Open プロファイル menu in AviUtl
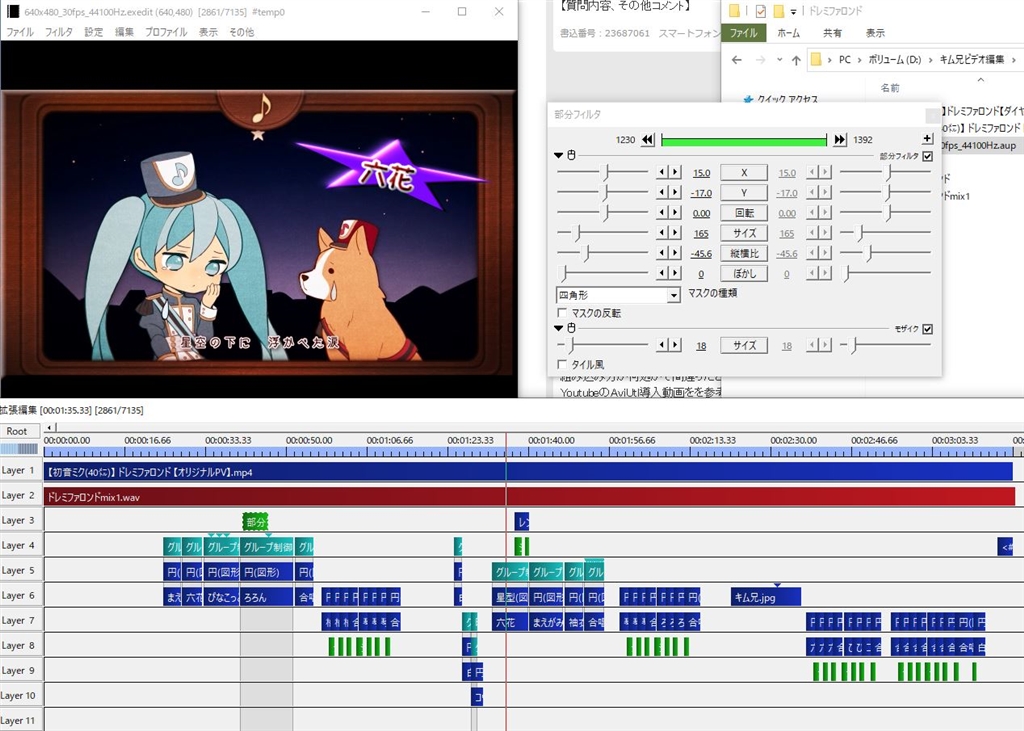Viewport: 1024px width, 731px height. tap(166, 32)
